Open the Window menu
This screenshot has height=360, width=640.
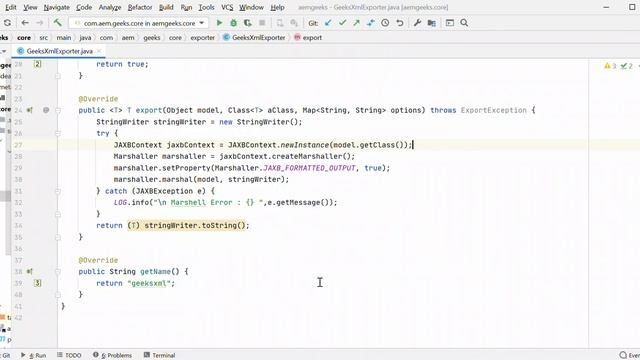point(251,7)
